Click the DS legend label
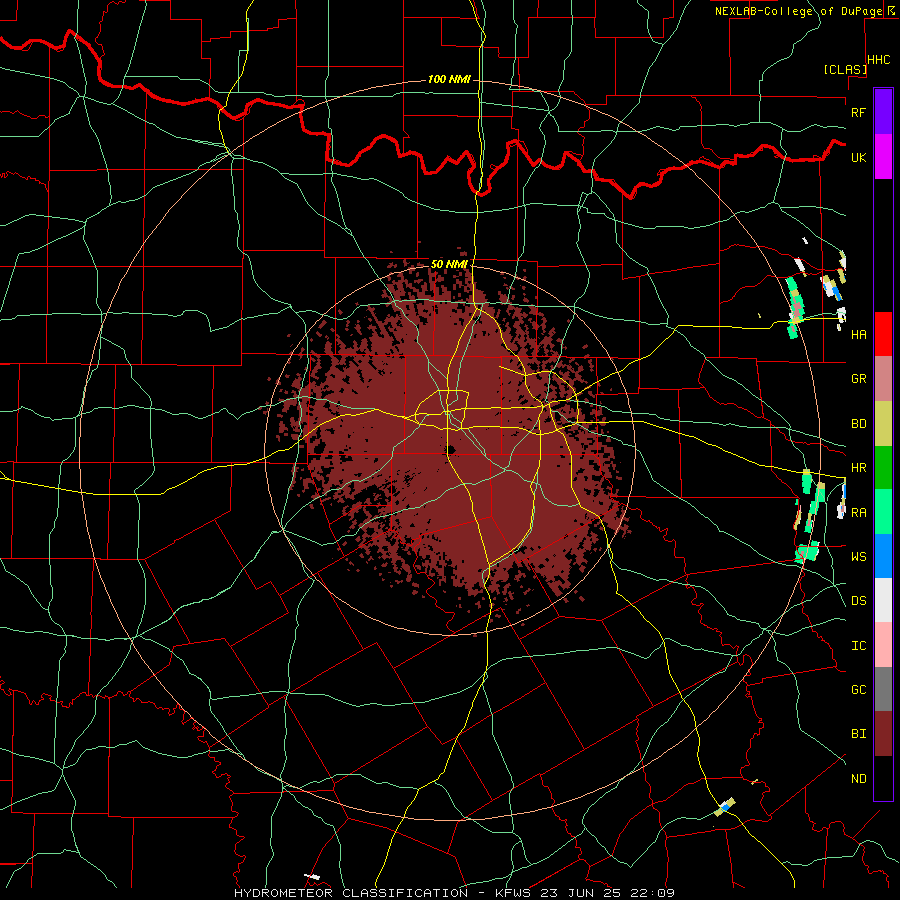 pyautogui.click(x=858, y=601)
